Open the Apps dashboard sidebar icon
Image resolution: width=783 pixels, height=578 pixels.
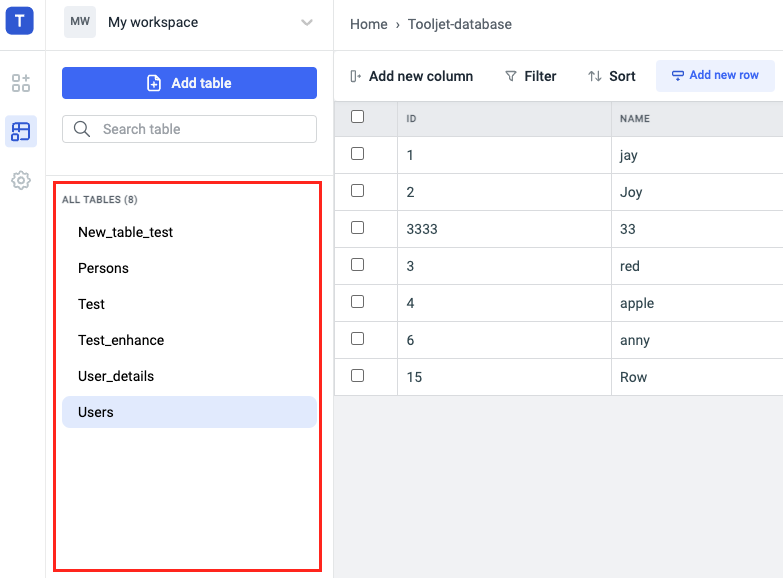coord(21,82)
